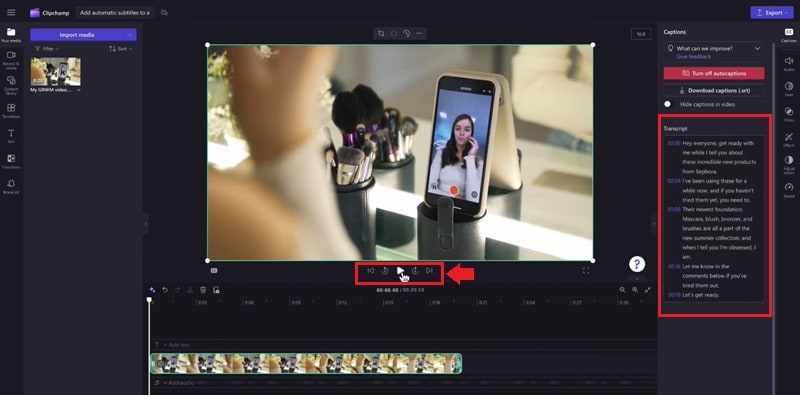The image size is (800, 395).
Task: Click the 00:04 transcript timestamp
Action: [673, 181]
